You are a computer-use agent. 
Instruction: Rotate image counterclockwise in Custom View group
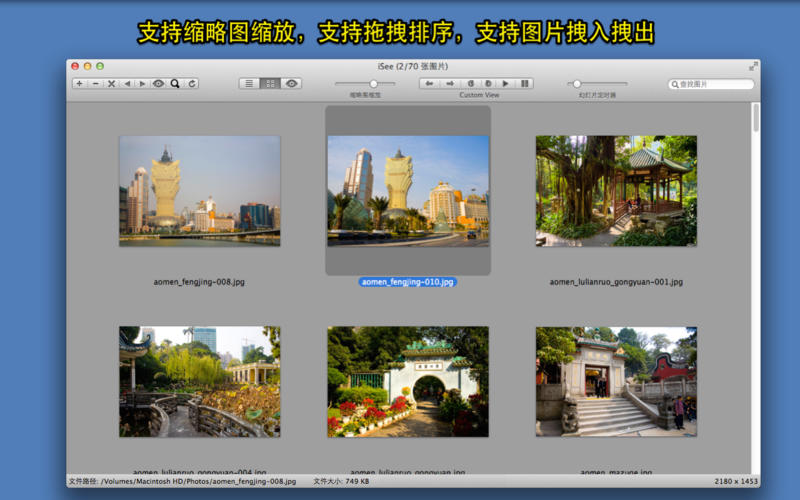(470, 84)
